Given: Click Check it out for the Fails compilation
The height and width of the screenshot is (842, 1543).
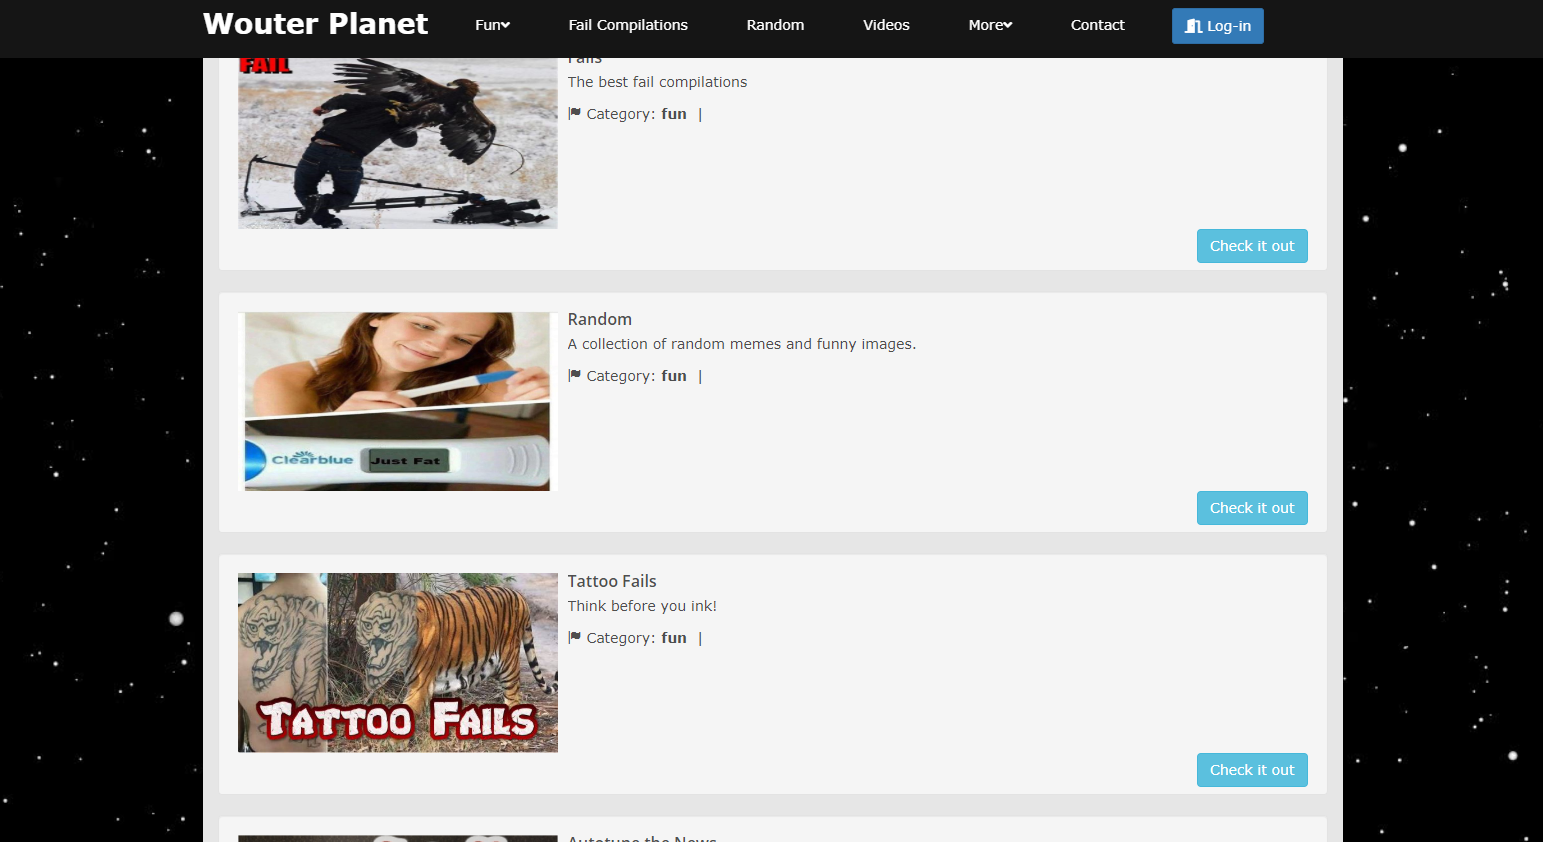Looking at the screenshot, I should (x=1251, y=245).
